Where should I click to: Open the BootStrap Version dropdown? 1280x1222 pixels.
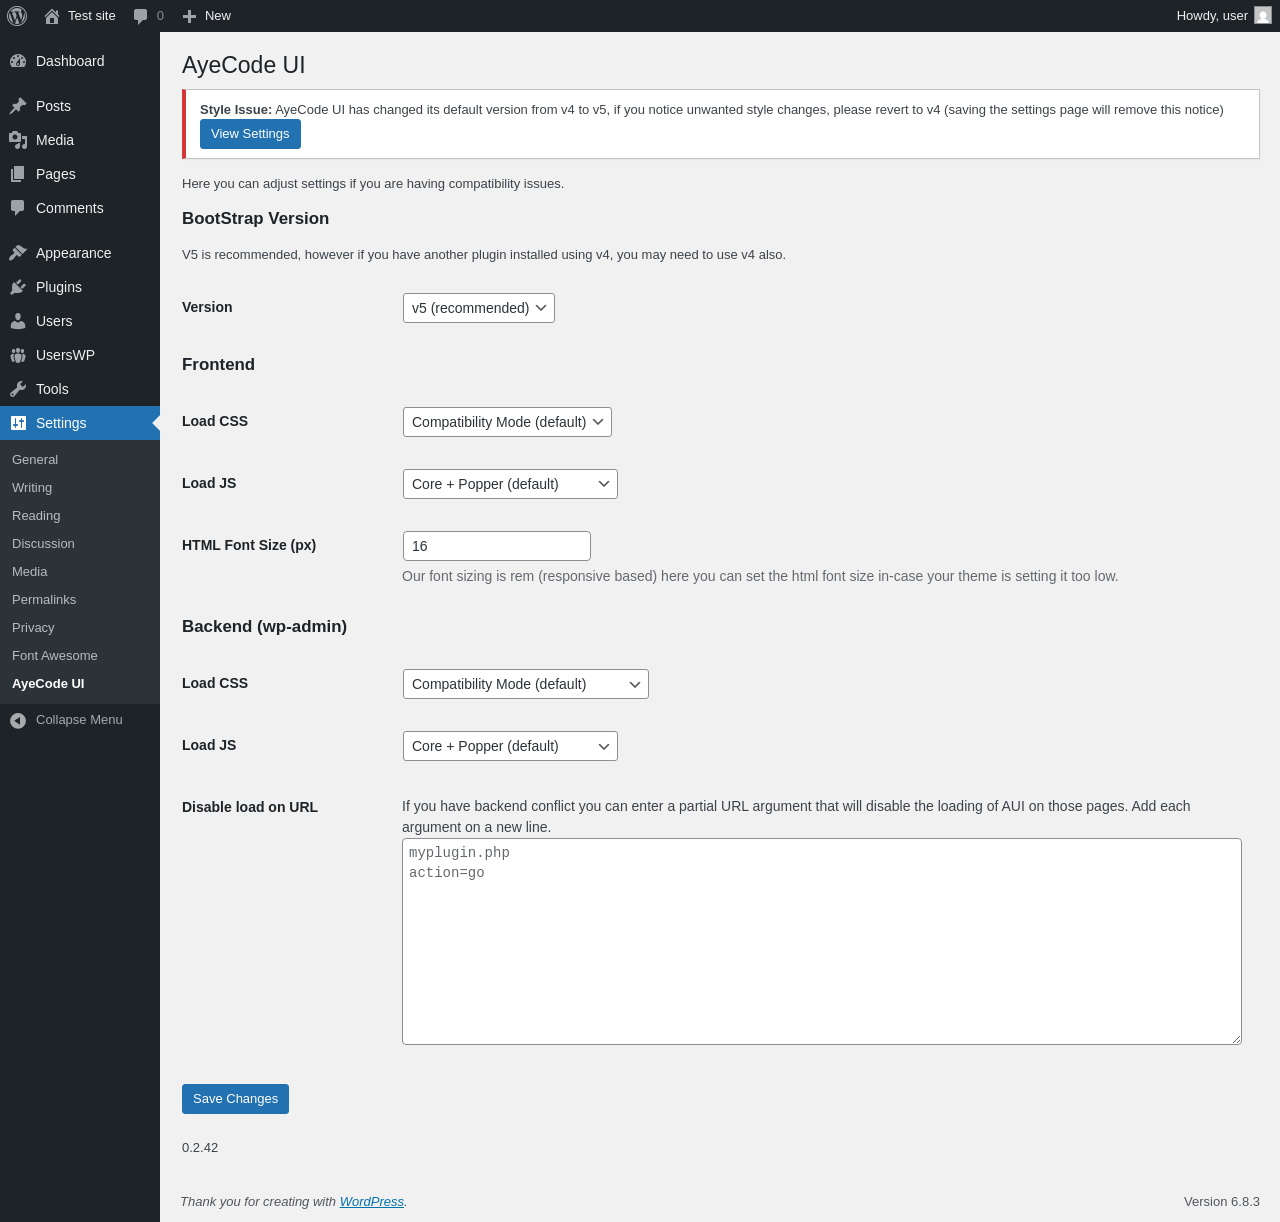[x=478, y=308]
